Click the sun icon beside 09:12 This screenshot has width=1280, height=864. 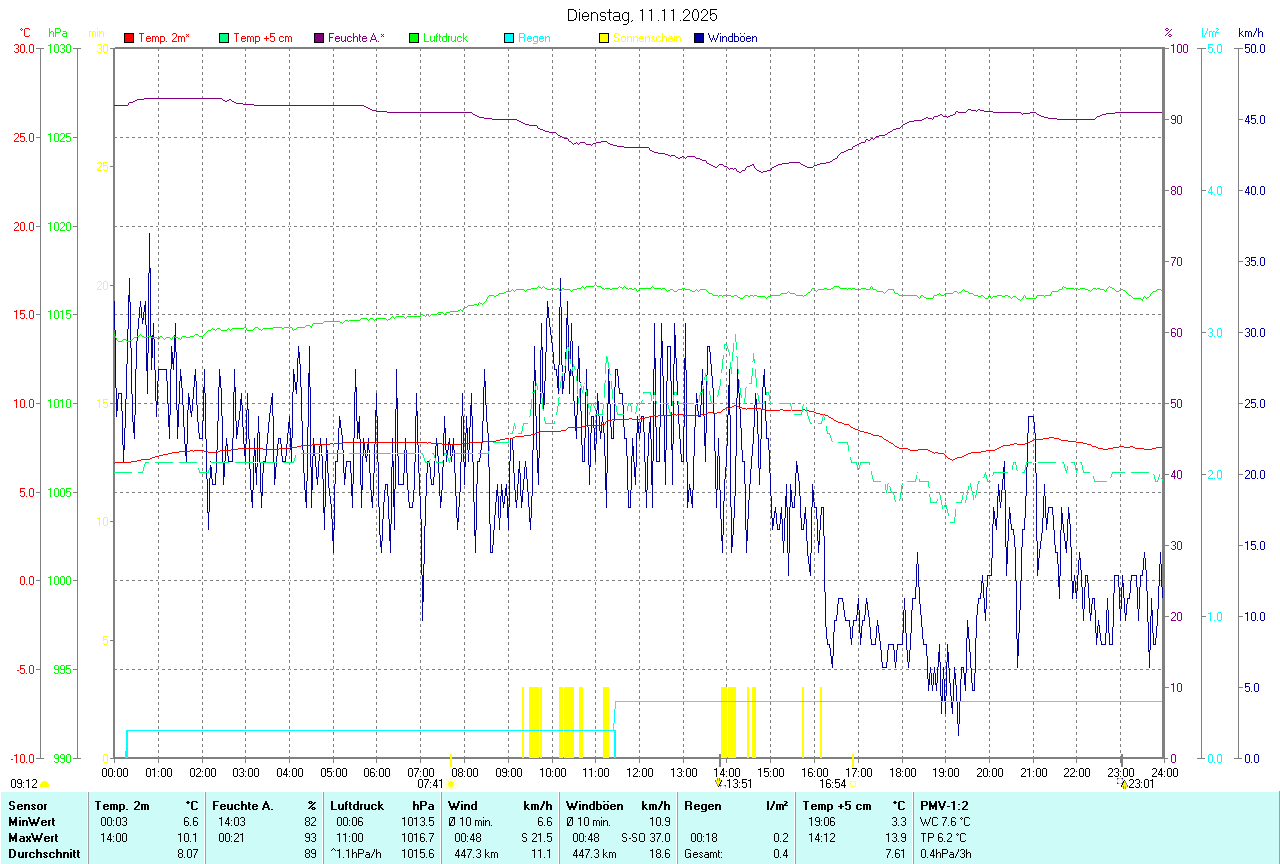[45, 785]
